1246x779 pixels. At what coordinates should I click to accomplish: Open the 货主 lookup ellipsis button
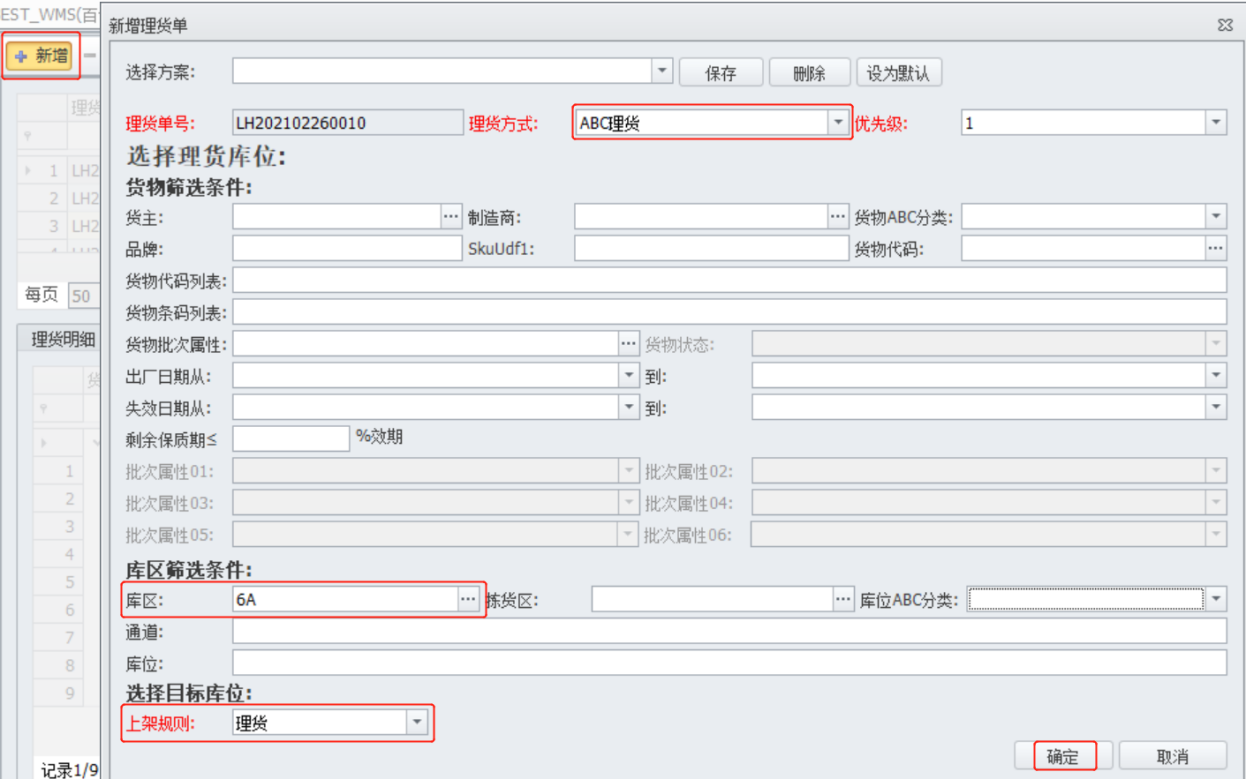[450, 217]
